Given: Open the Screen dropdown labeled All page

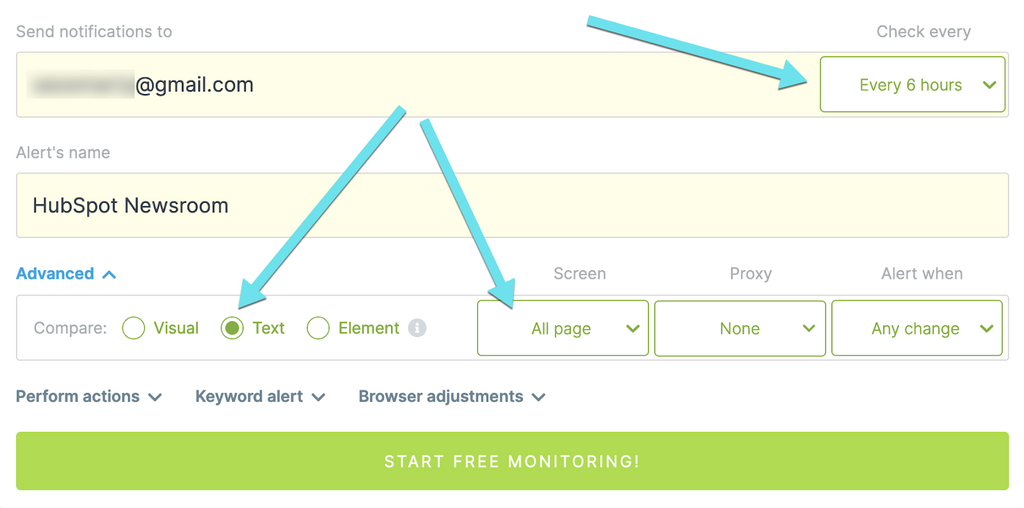Looking at the screenshot, I should click(562, 328).
